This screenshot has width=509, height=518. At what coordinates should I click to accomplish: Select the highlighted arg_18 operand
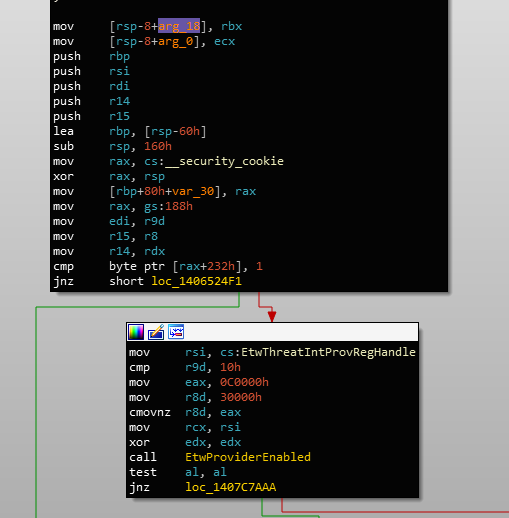pyautogui.click(x=179, y=26)
